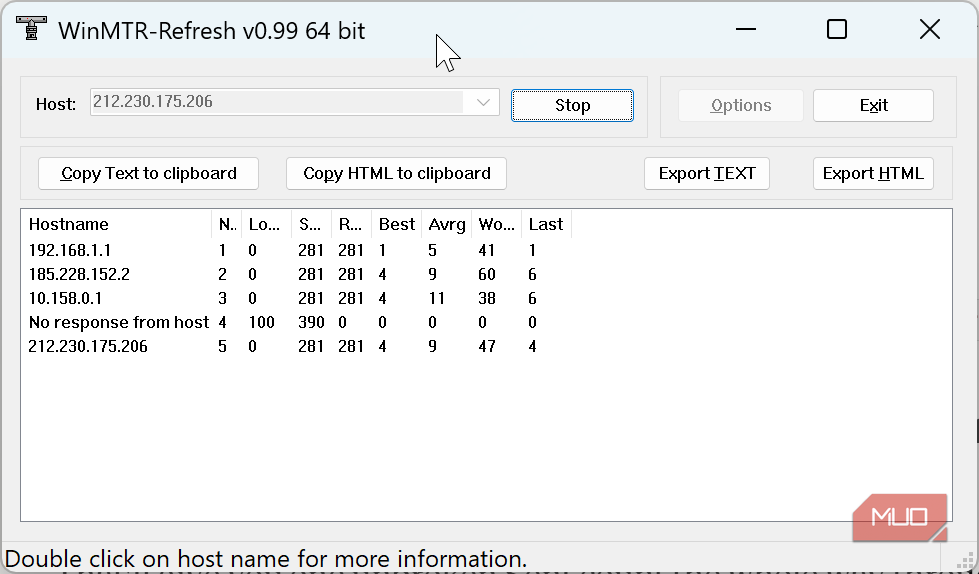The image size is (979, 574).
Task: Copy Text to clipboard
Action: [x=149, y=174]
